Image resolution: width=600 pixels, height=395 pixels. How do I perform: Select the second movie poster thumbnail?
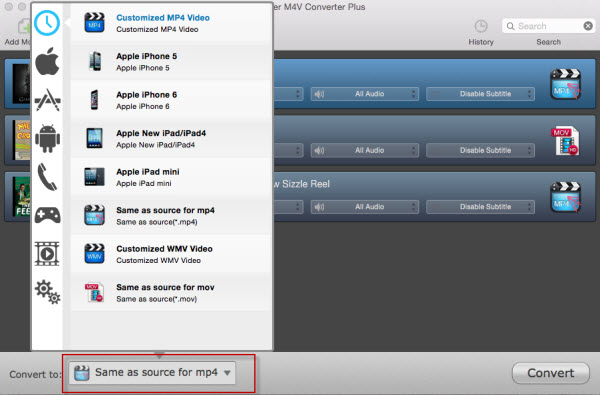[22, 140]
